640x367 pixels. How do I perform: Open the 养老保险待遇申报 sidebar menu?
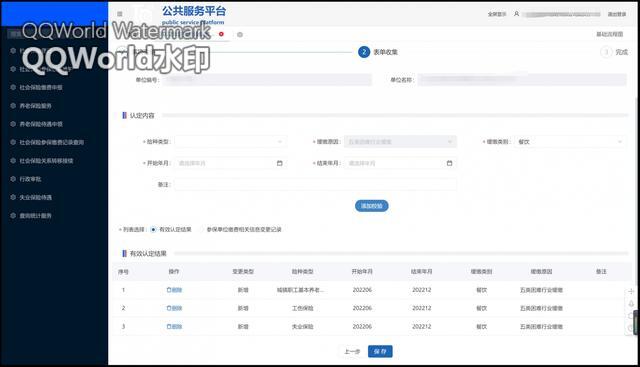(x=41, y=124)
